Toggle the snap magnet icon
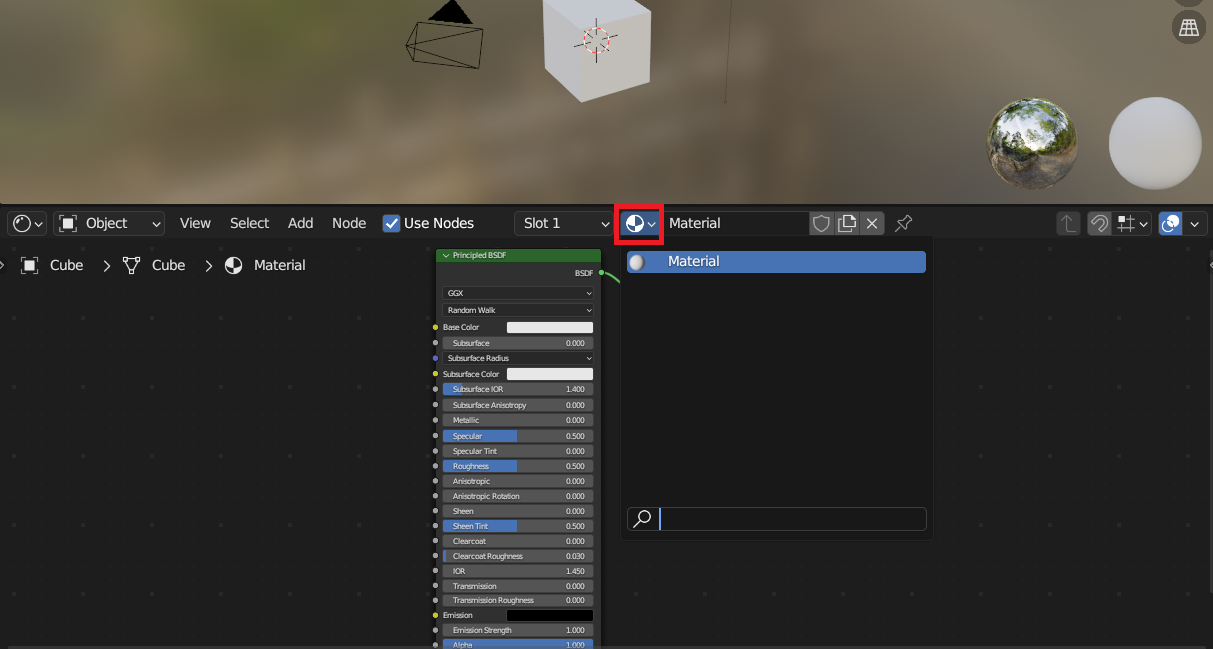 click(x=1099, y=223)
